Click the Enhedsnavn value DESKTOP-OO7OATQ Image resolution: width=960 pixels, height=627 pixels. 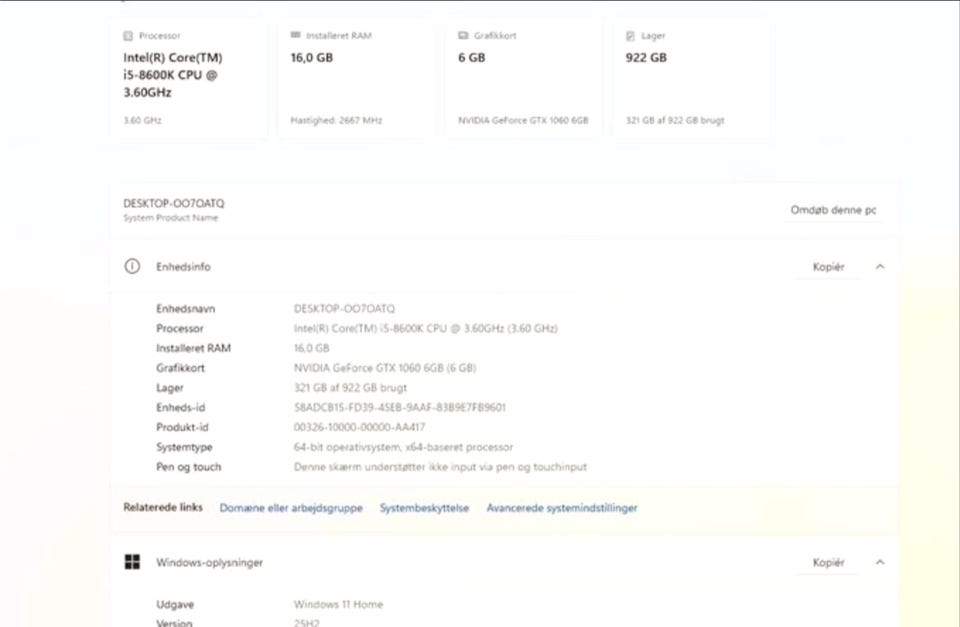(344, 309)
